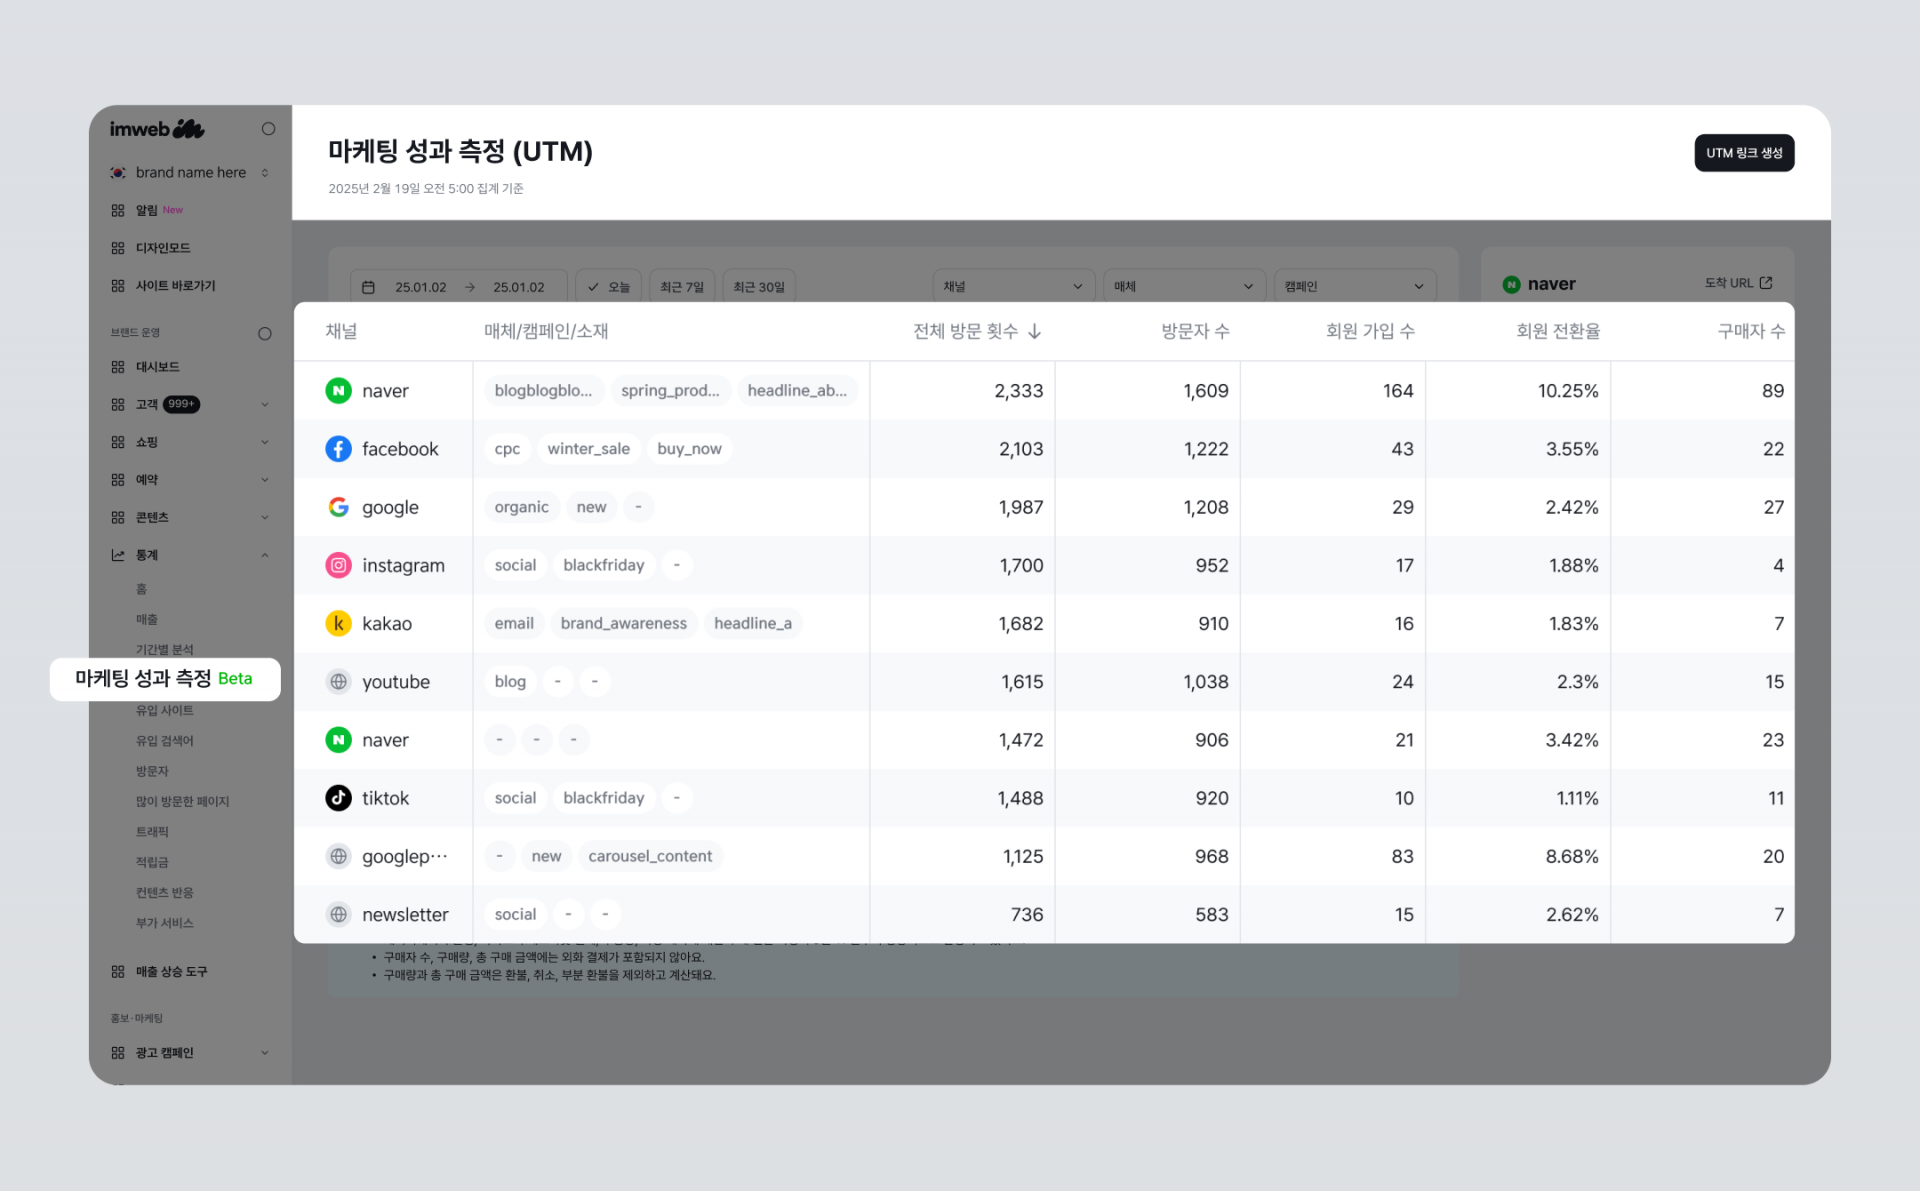
Task: Sort by 구매자 수 column header
Action: point(1751,331)
